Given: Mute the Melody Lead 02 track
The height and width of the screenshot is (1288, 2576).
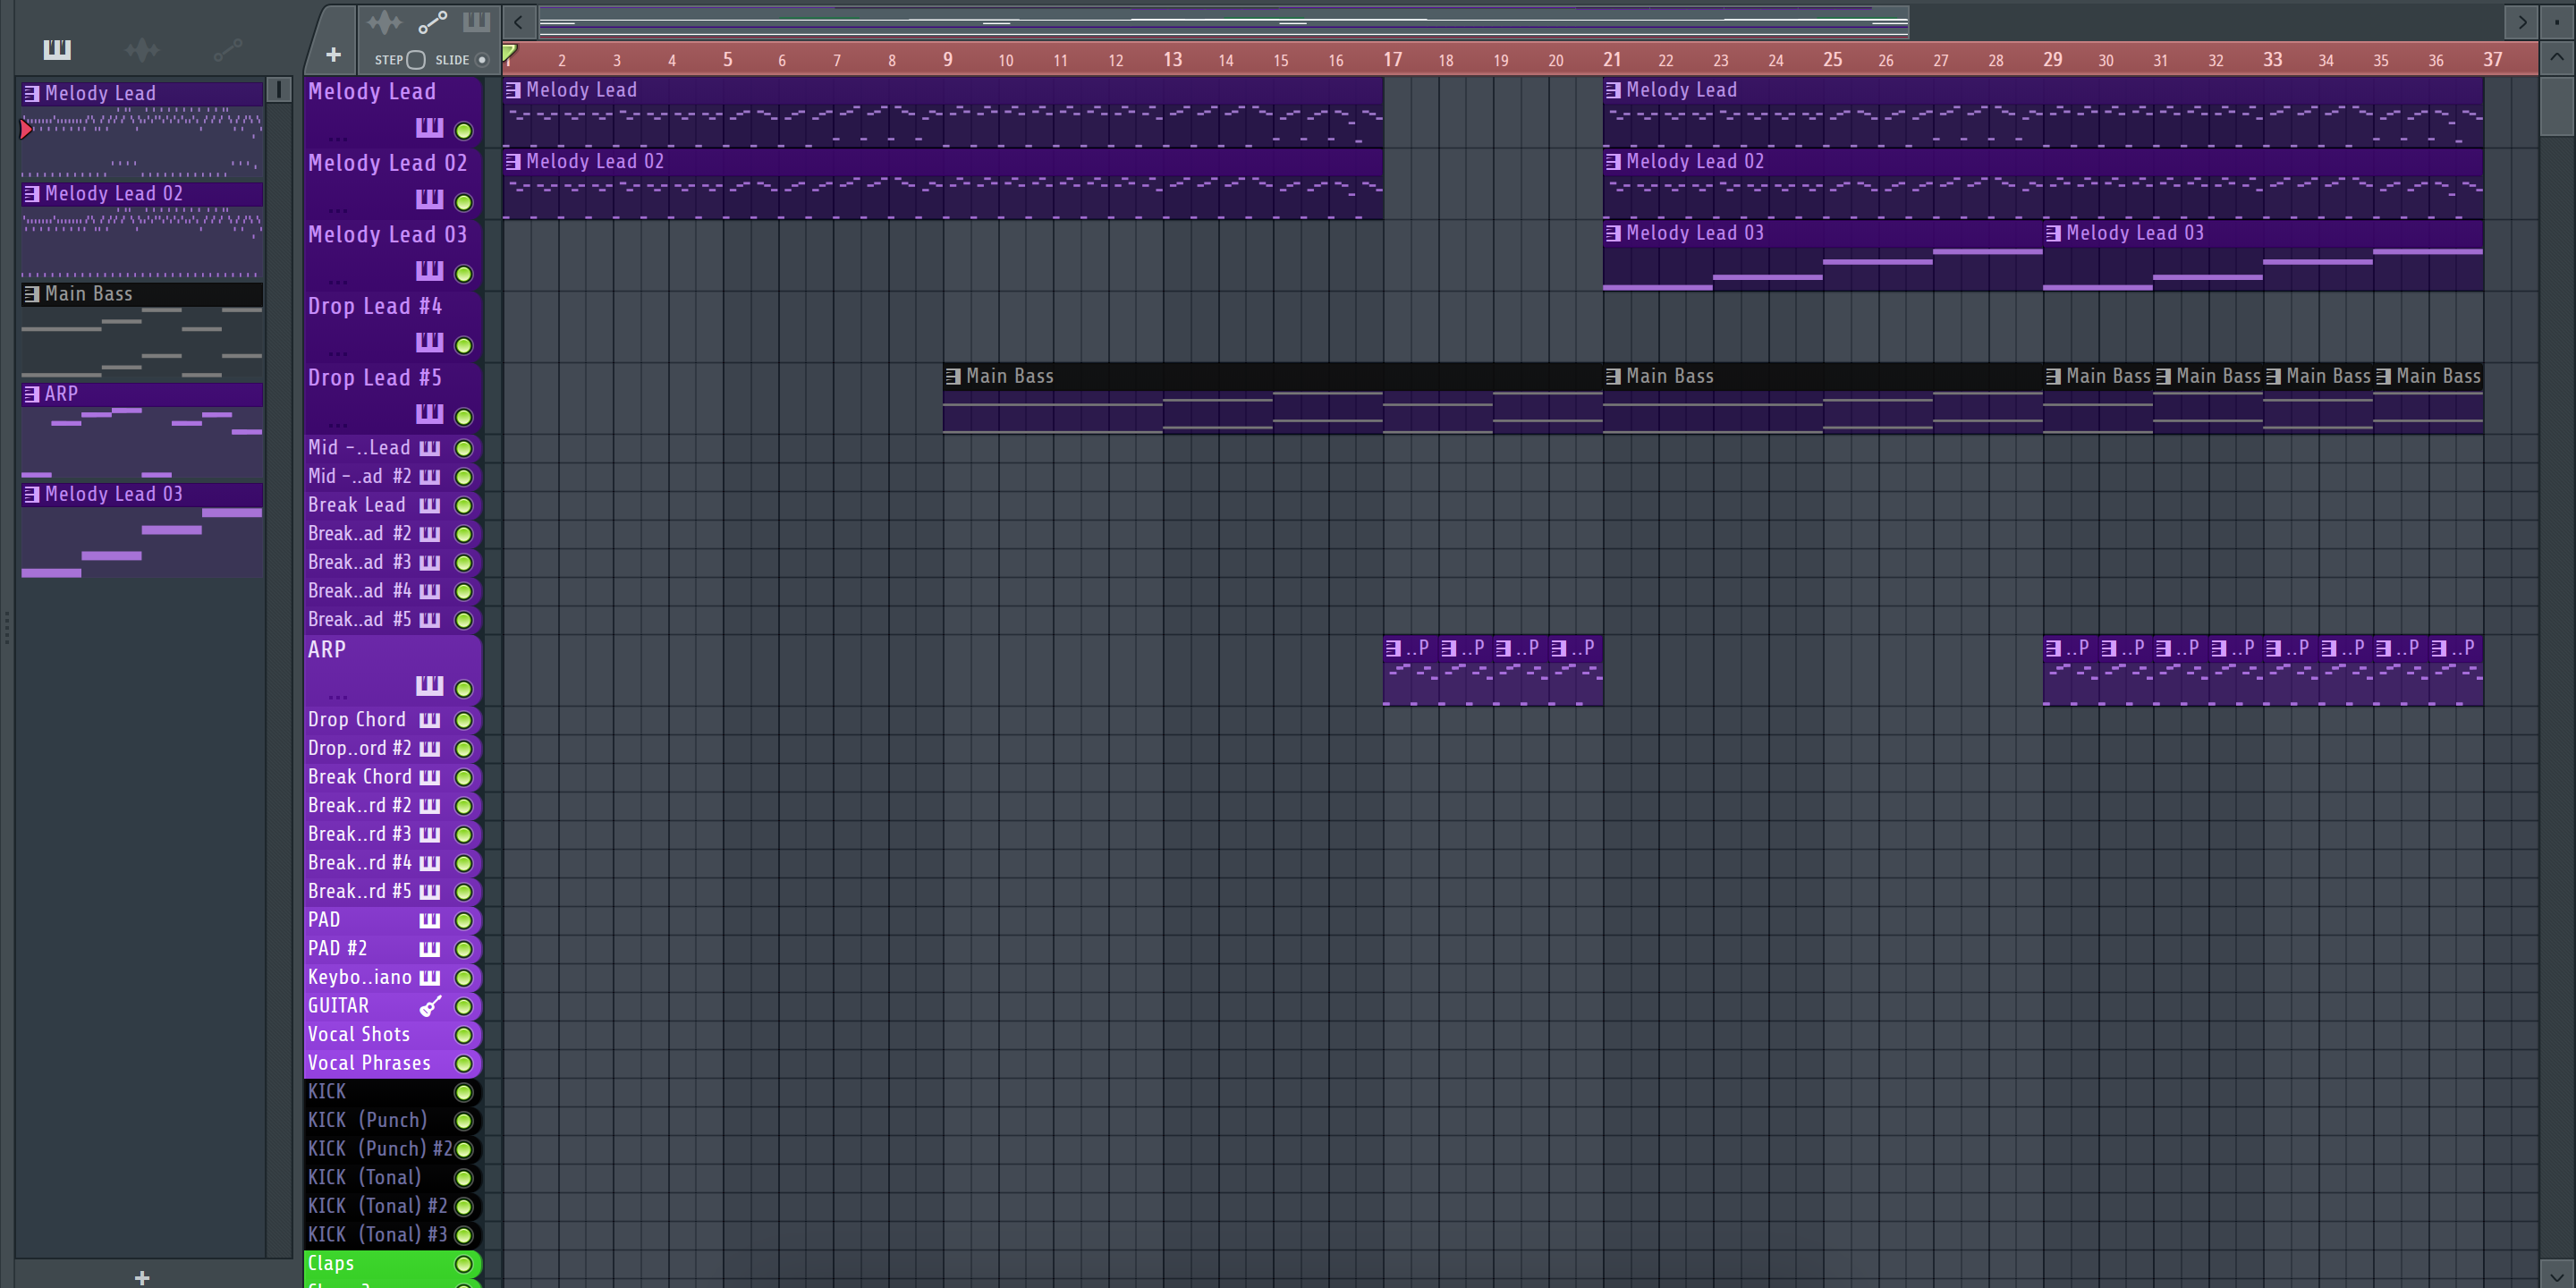Looking at the screenshot, I should 464,203.
